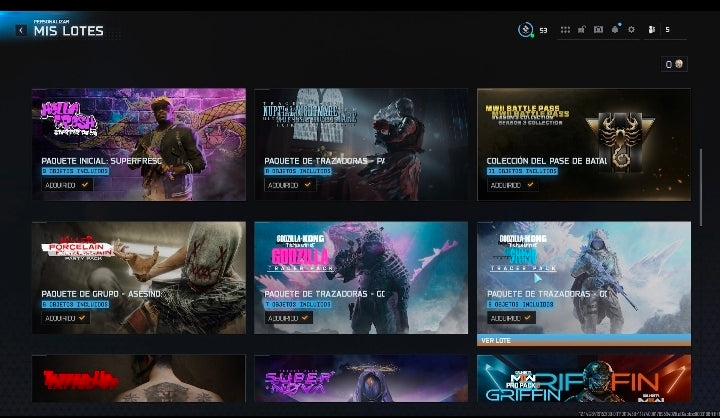Open the card-shaped icon next to the bell
The image size is (720, 418).
[x=598, y=29]
